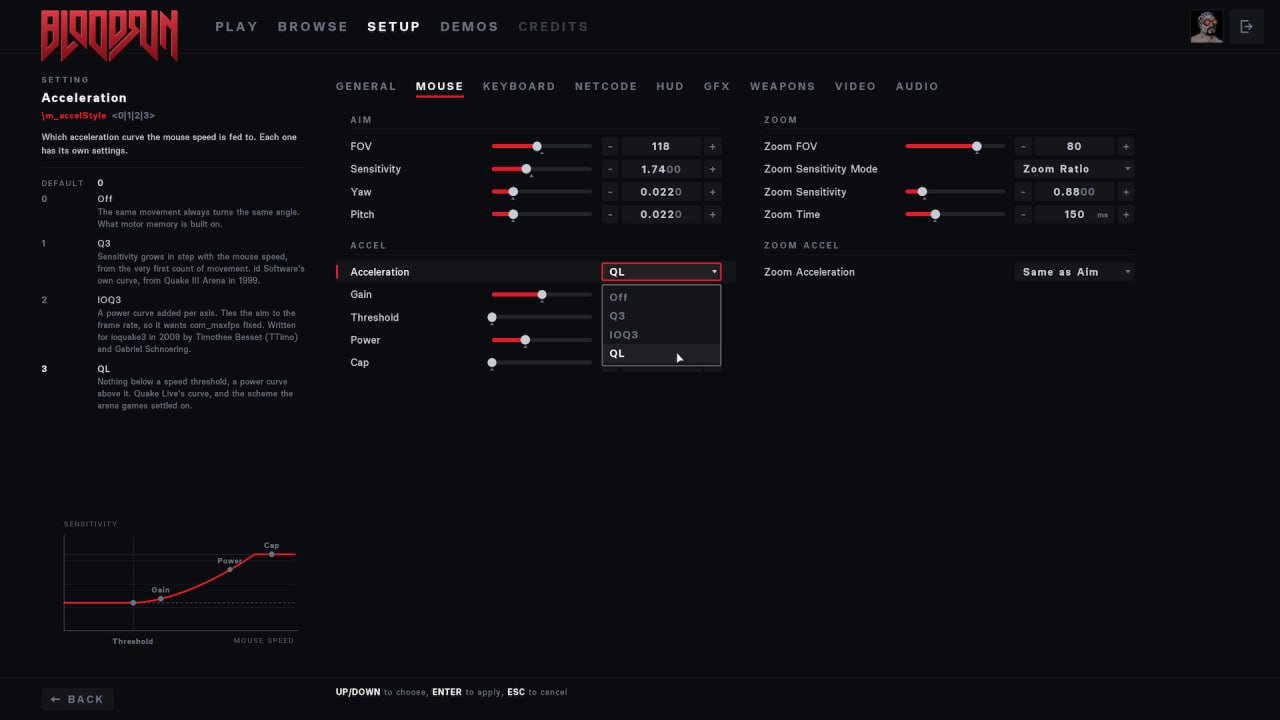Click the Zoom FOV value field 80

(1075, 146)
